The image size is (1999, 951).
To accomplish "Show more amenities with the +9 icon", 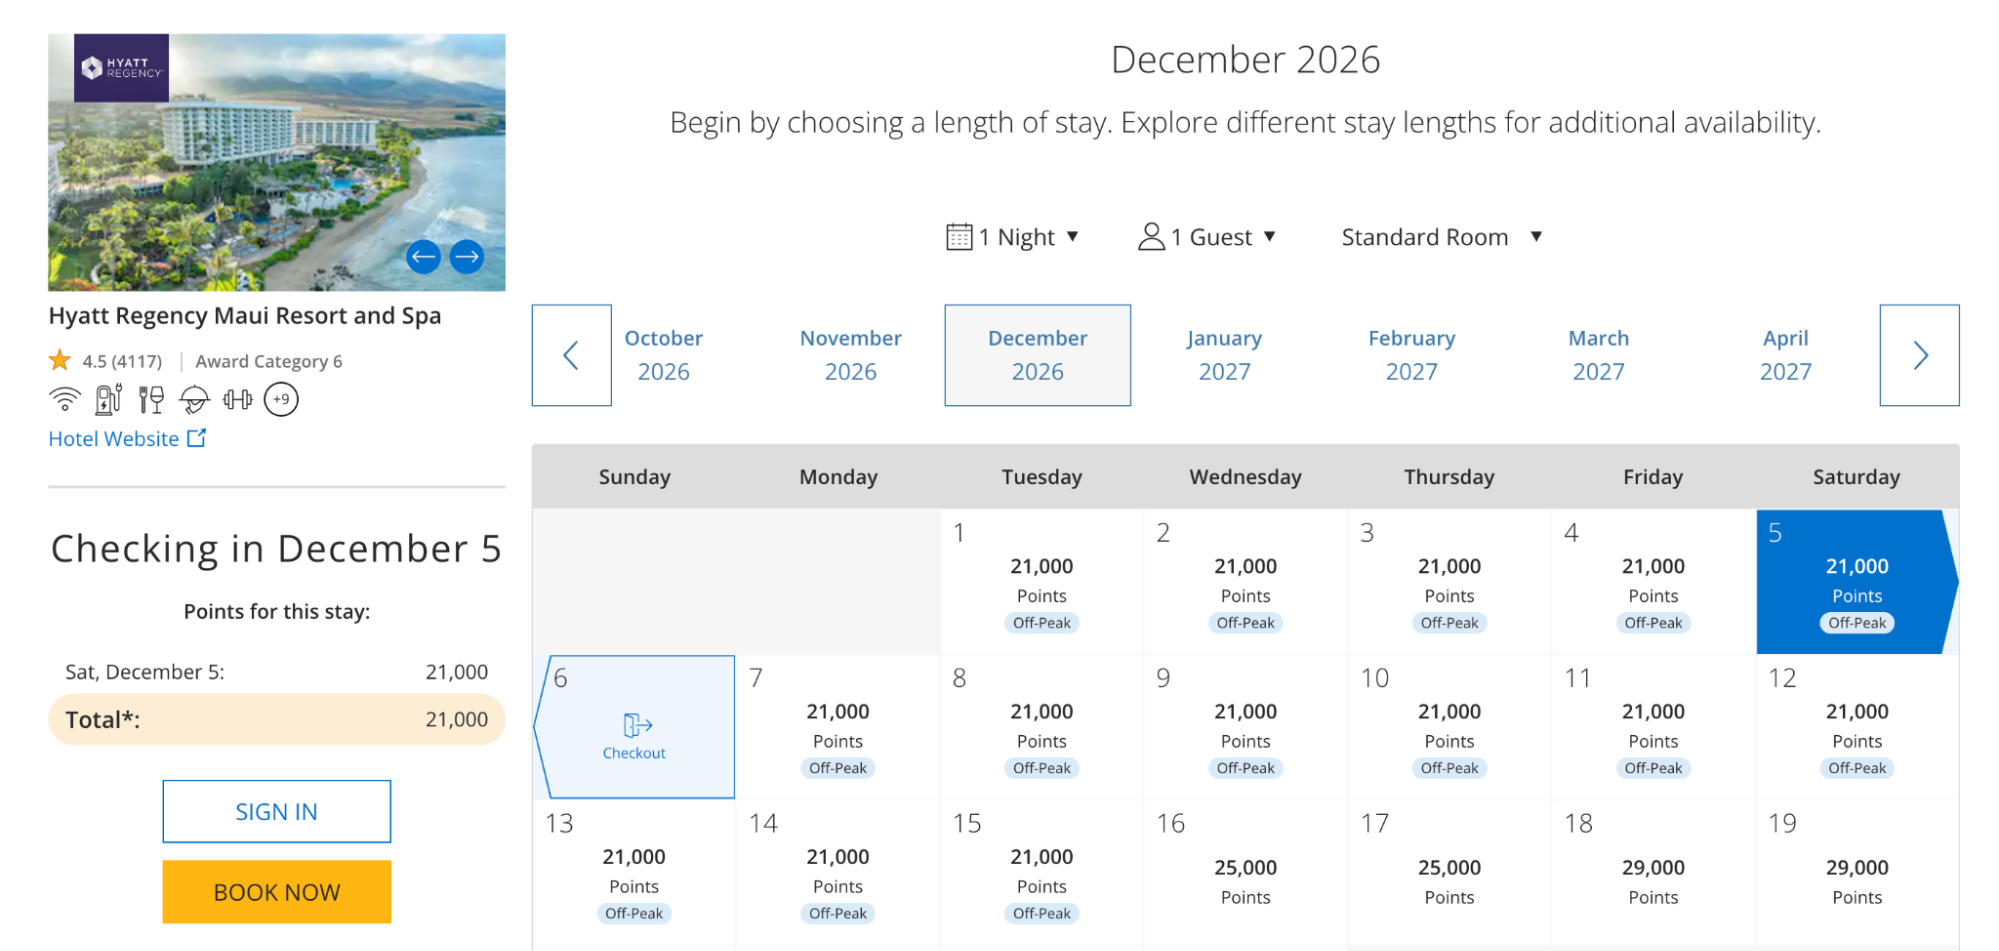I will click(x=281, y=400).
